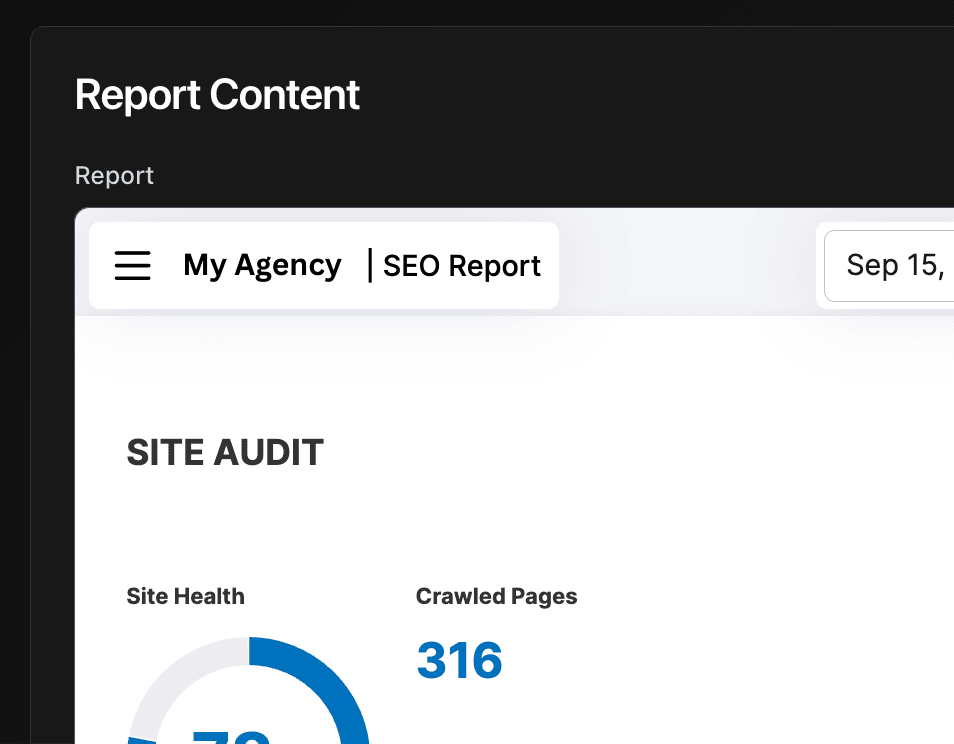Open the hamburger menu icon

click(x=133, y=265)
